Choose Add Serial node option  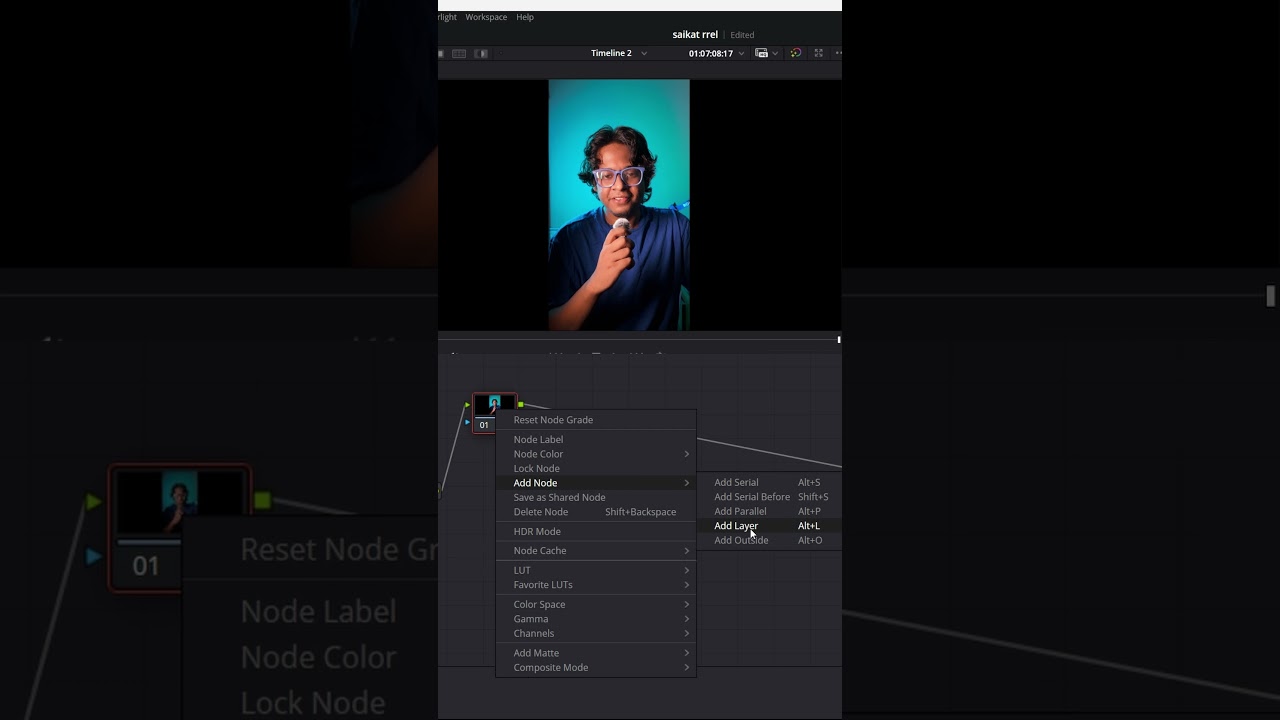770,482
